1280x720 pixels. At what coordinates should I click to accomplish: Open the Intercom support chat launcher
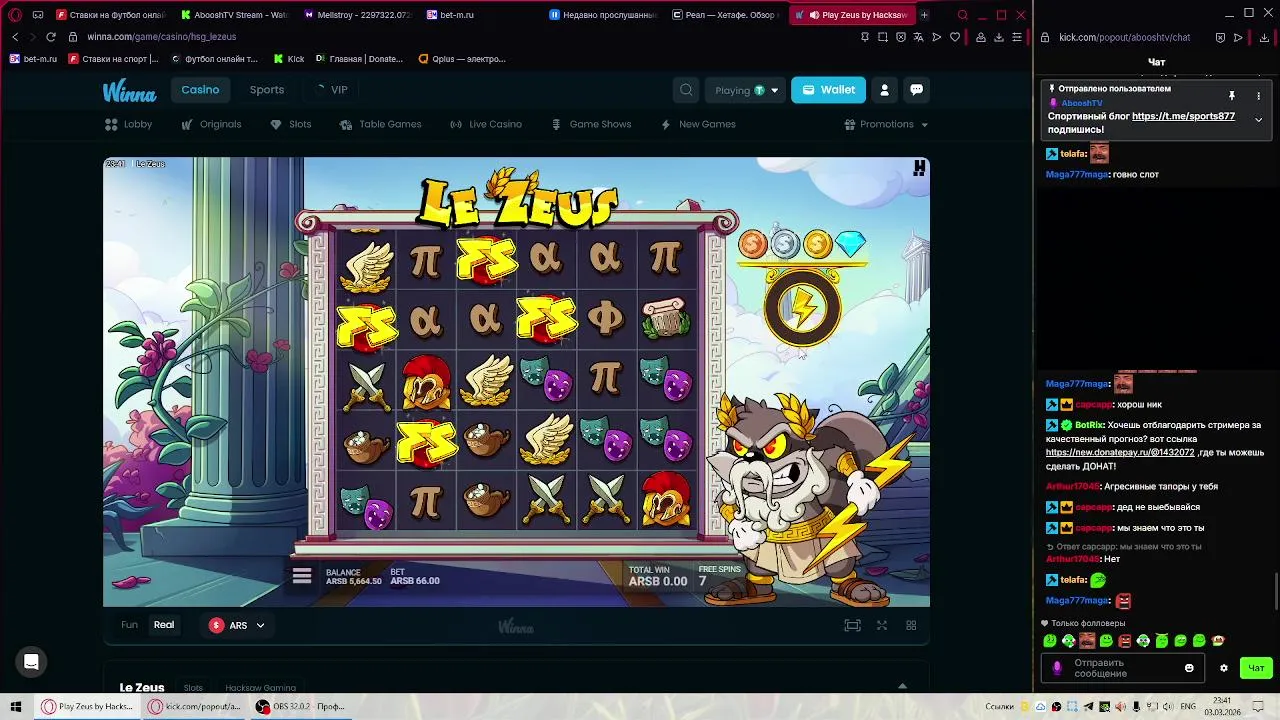(31, 662)
